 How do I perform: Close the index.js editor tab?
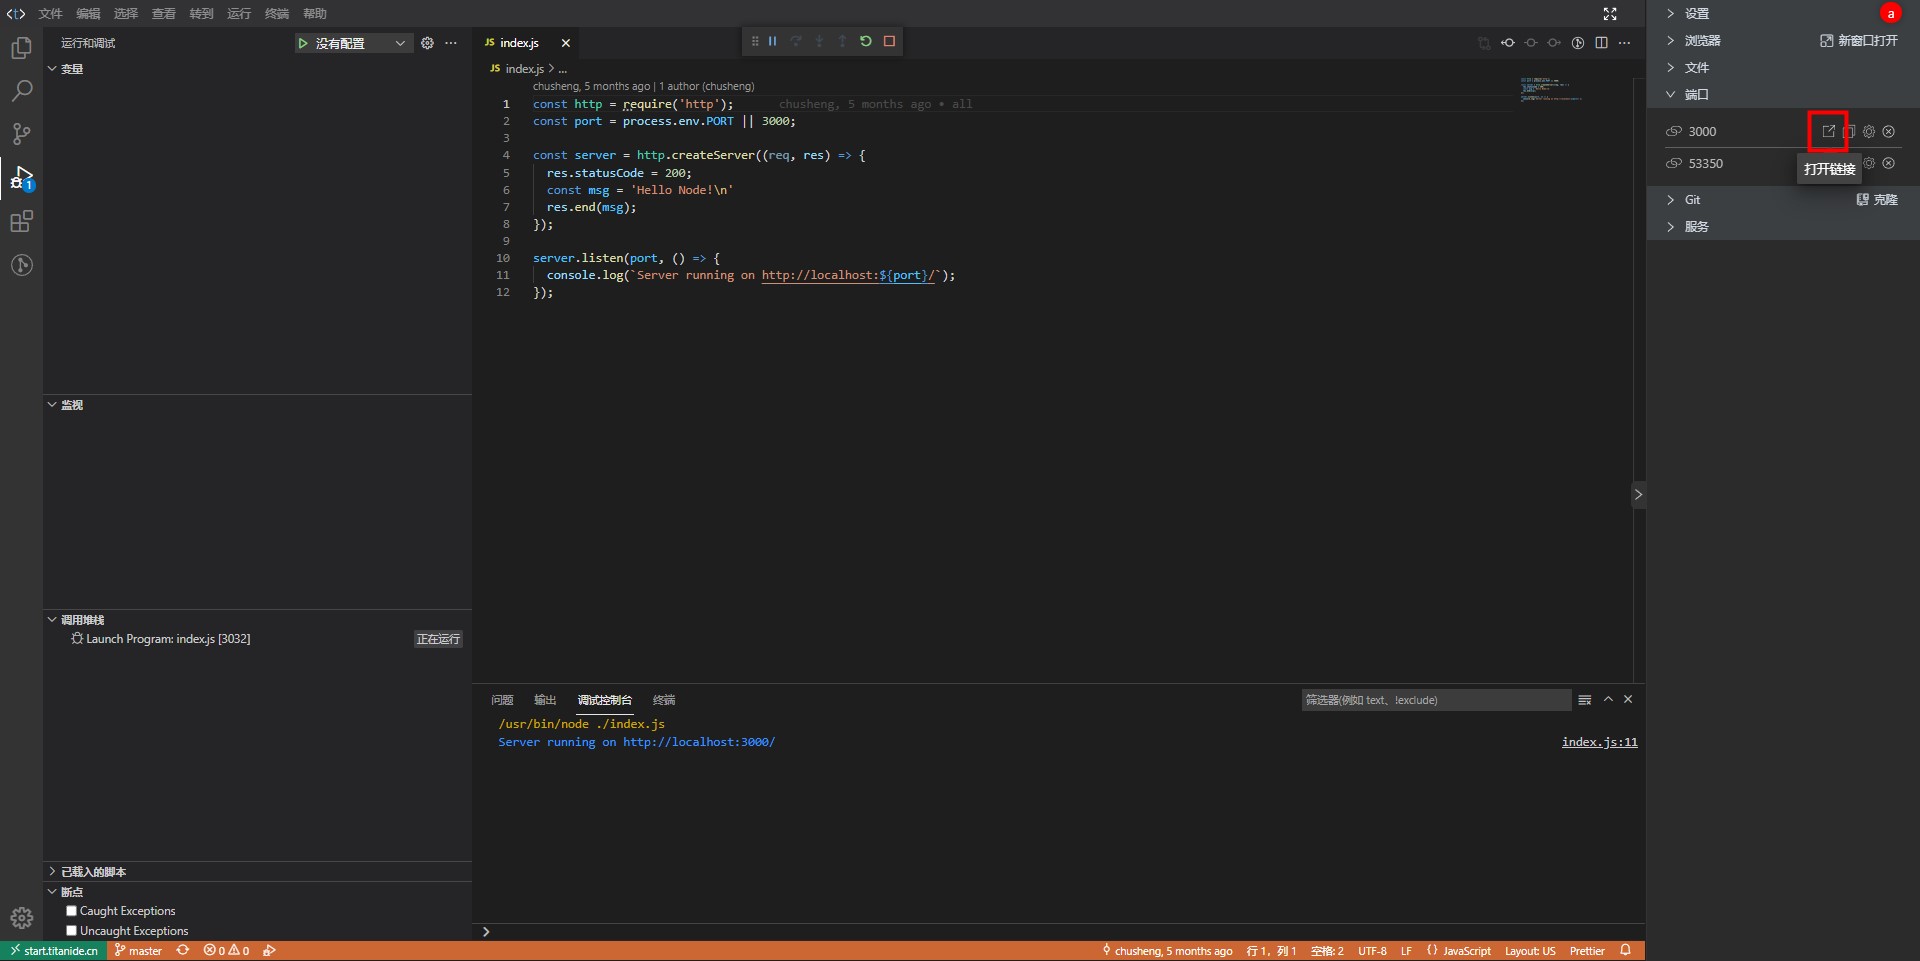[566, 43]
